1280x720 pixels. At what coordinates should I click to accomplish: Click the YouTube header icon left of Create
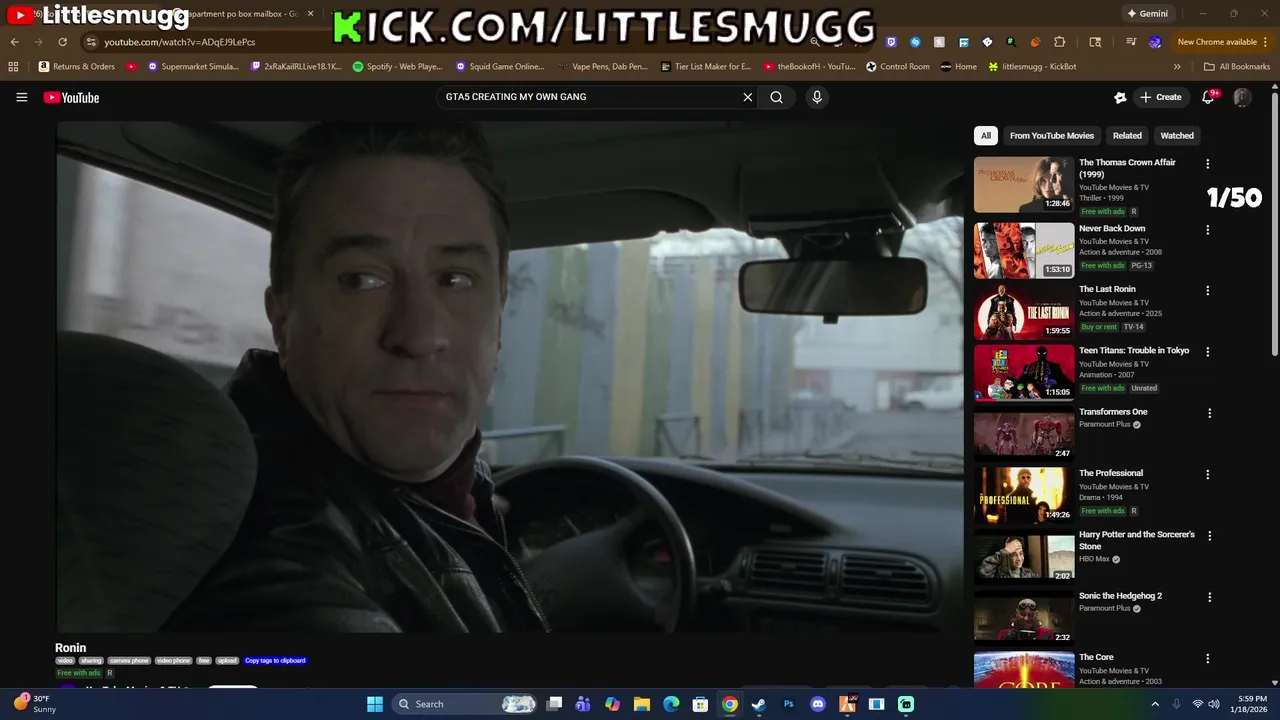1120,97
